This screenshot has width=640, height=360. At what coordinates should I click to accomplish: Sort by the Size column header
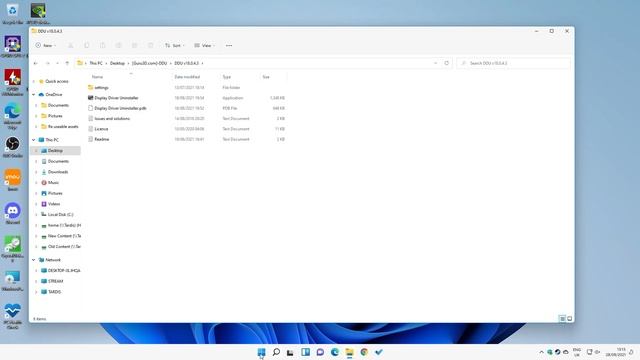[266, 77]
